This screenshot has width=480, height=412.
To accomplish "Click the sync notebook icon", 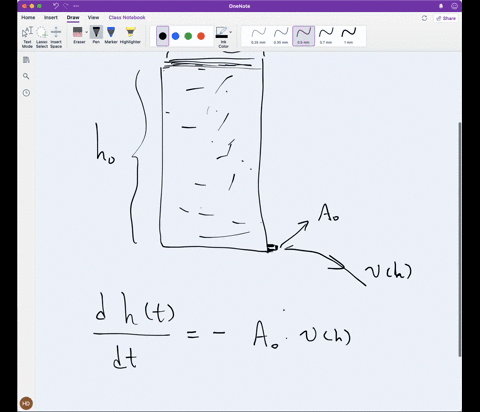I will tap(424, 18).
